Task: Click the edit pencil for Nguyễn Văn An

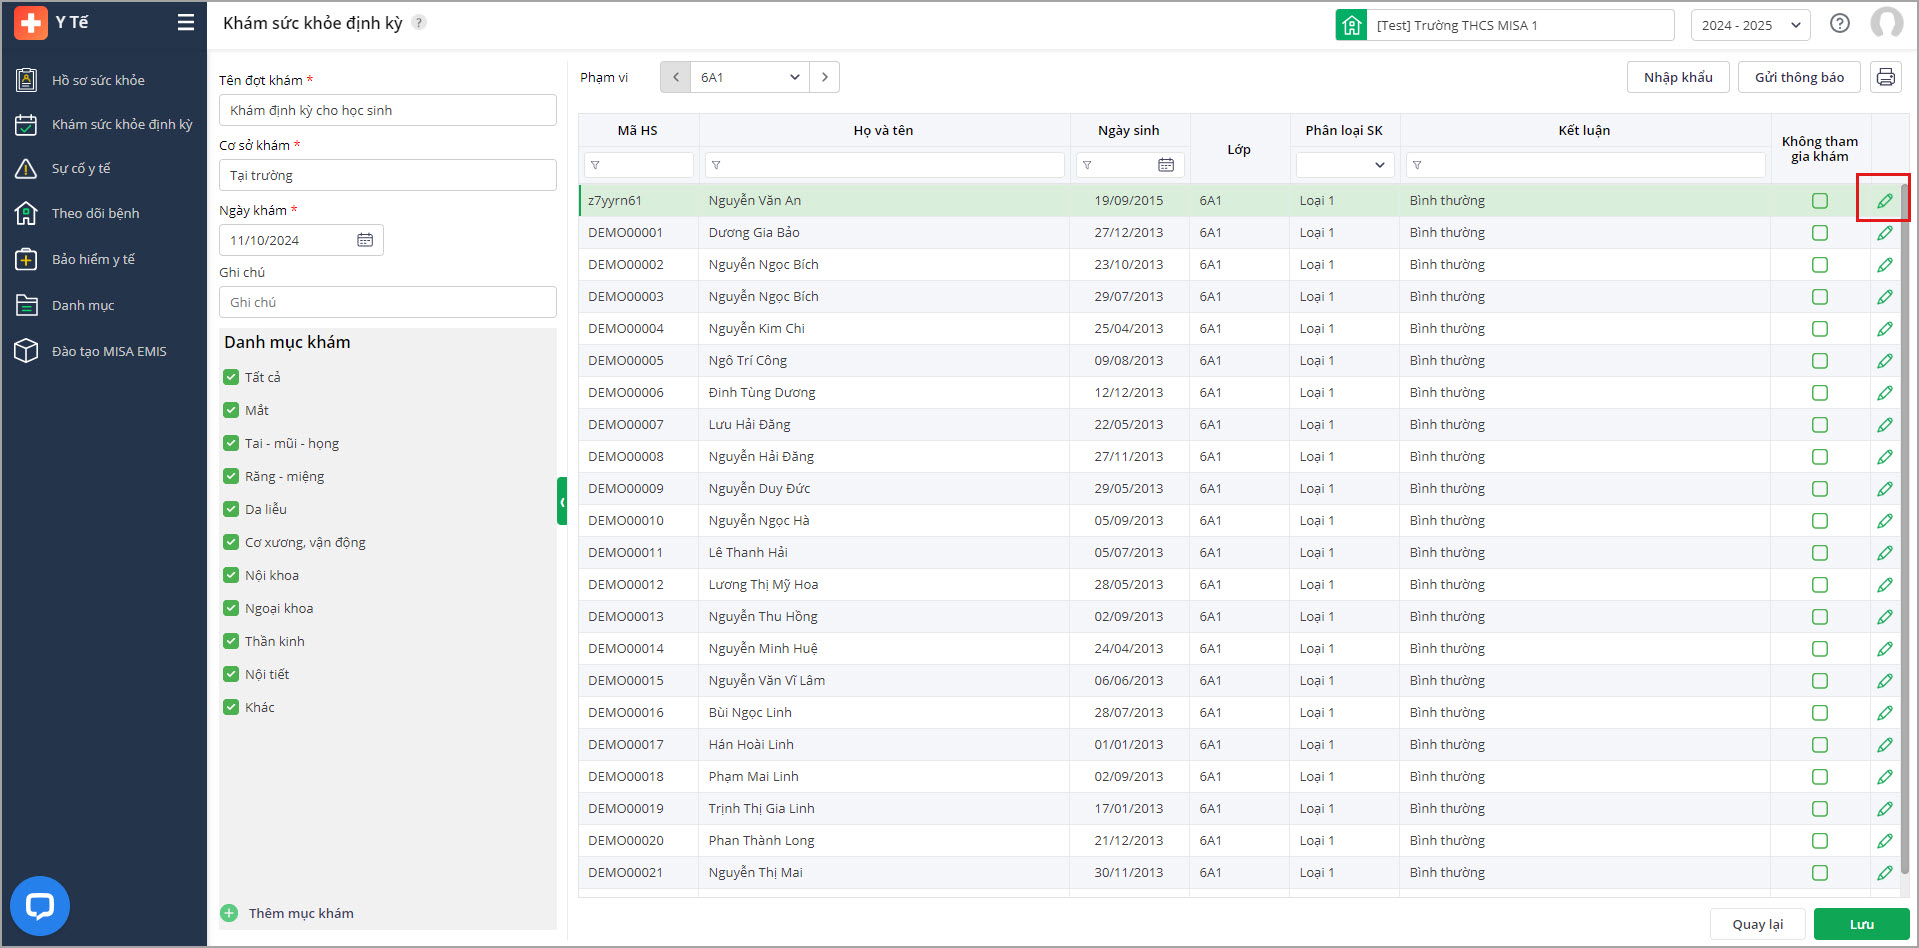Action: 1884,201
